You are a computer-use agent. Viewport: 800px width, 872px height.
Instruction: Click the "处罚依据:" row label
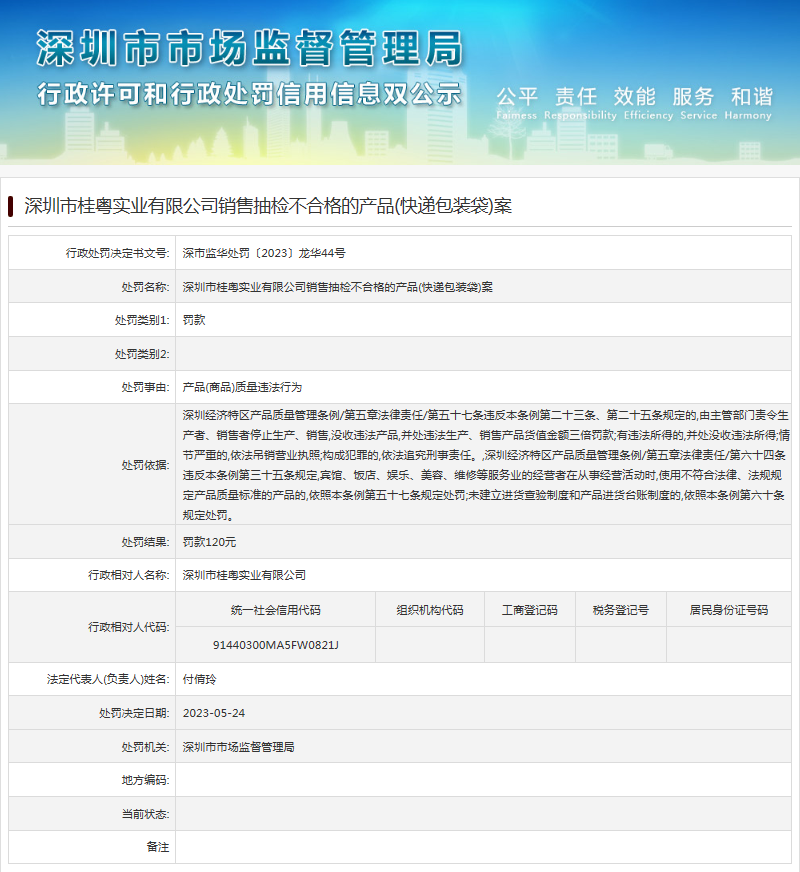pos(145,465)
